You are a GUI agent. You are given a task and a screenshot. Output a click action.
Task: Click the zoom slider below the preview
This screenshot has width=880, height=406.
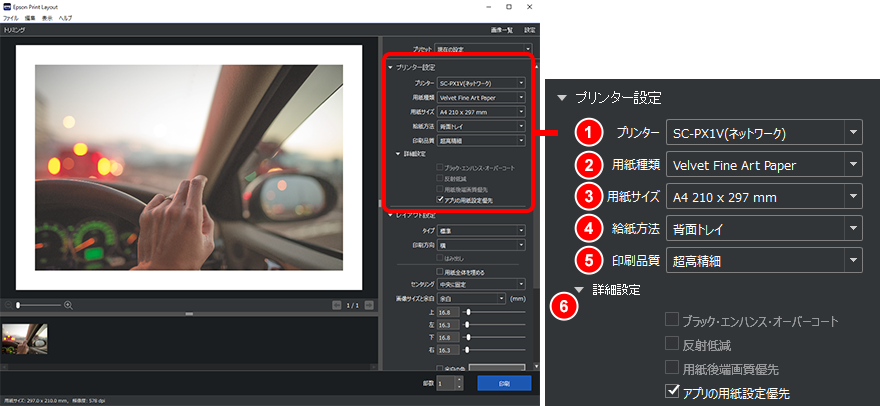click(x=38, y=304)
